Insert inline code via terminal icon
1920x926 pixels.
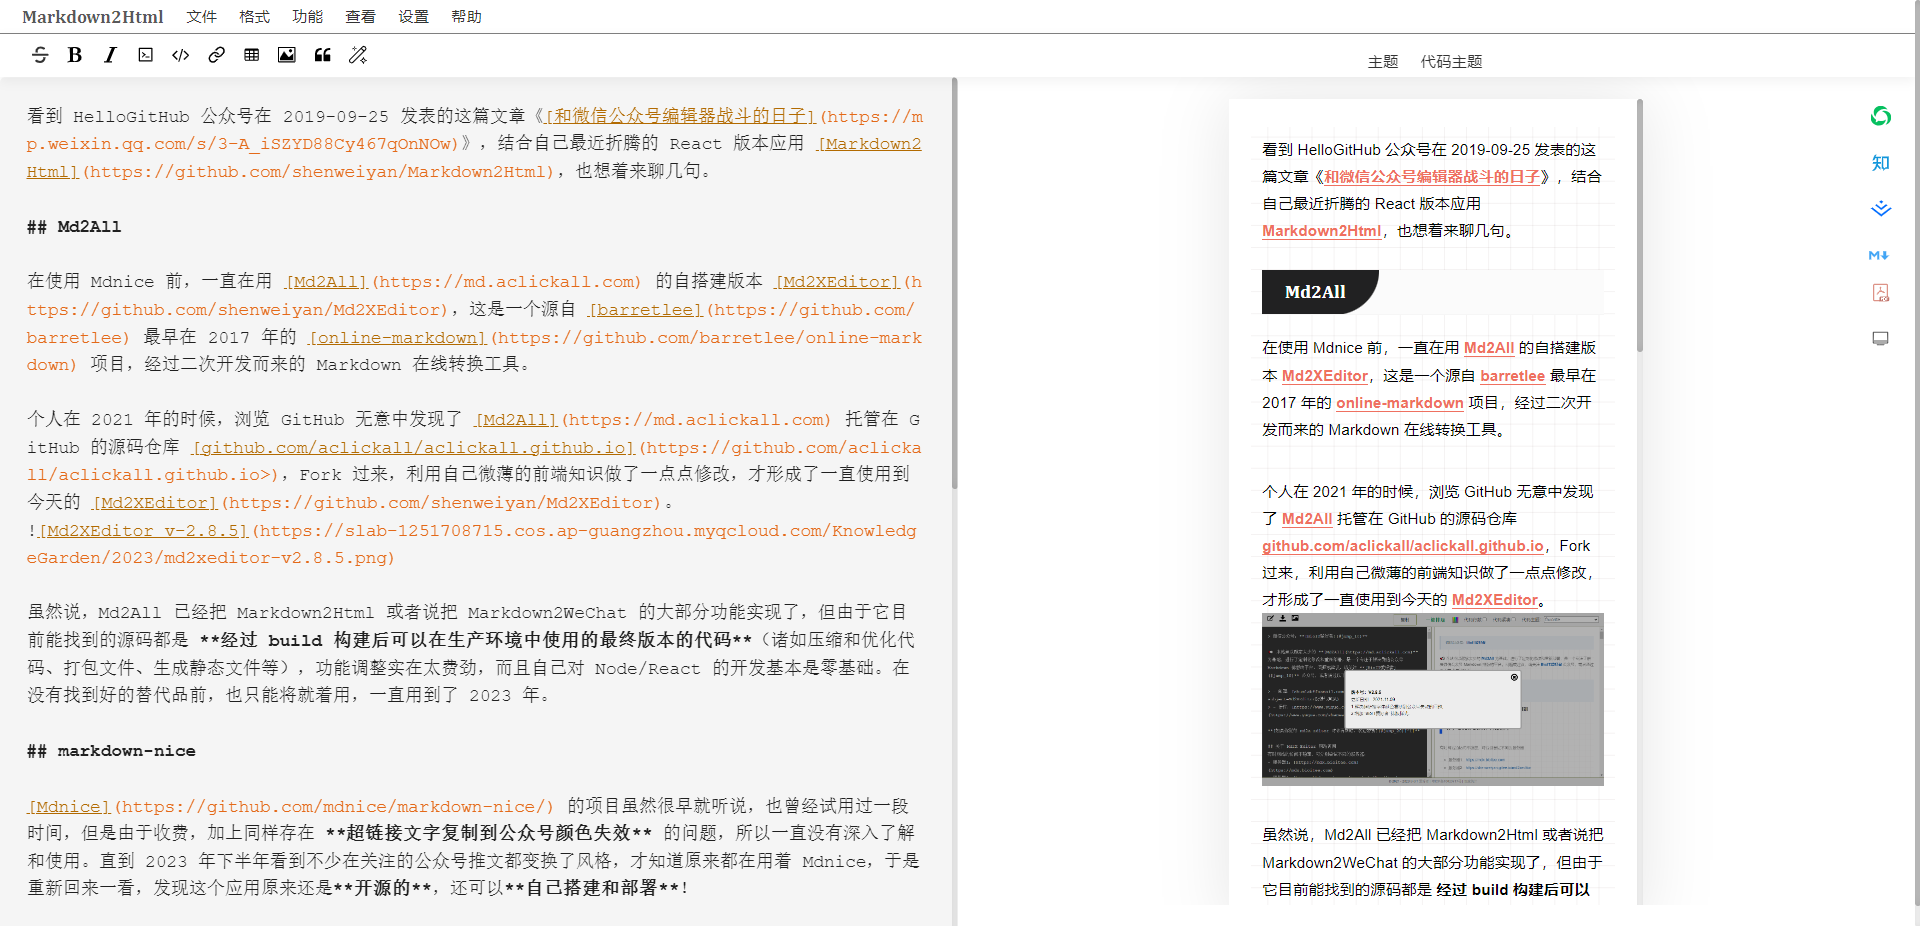146,55
